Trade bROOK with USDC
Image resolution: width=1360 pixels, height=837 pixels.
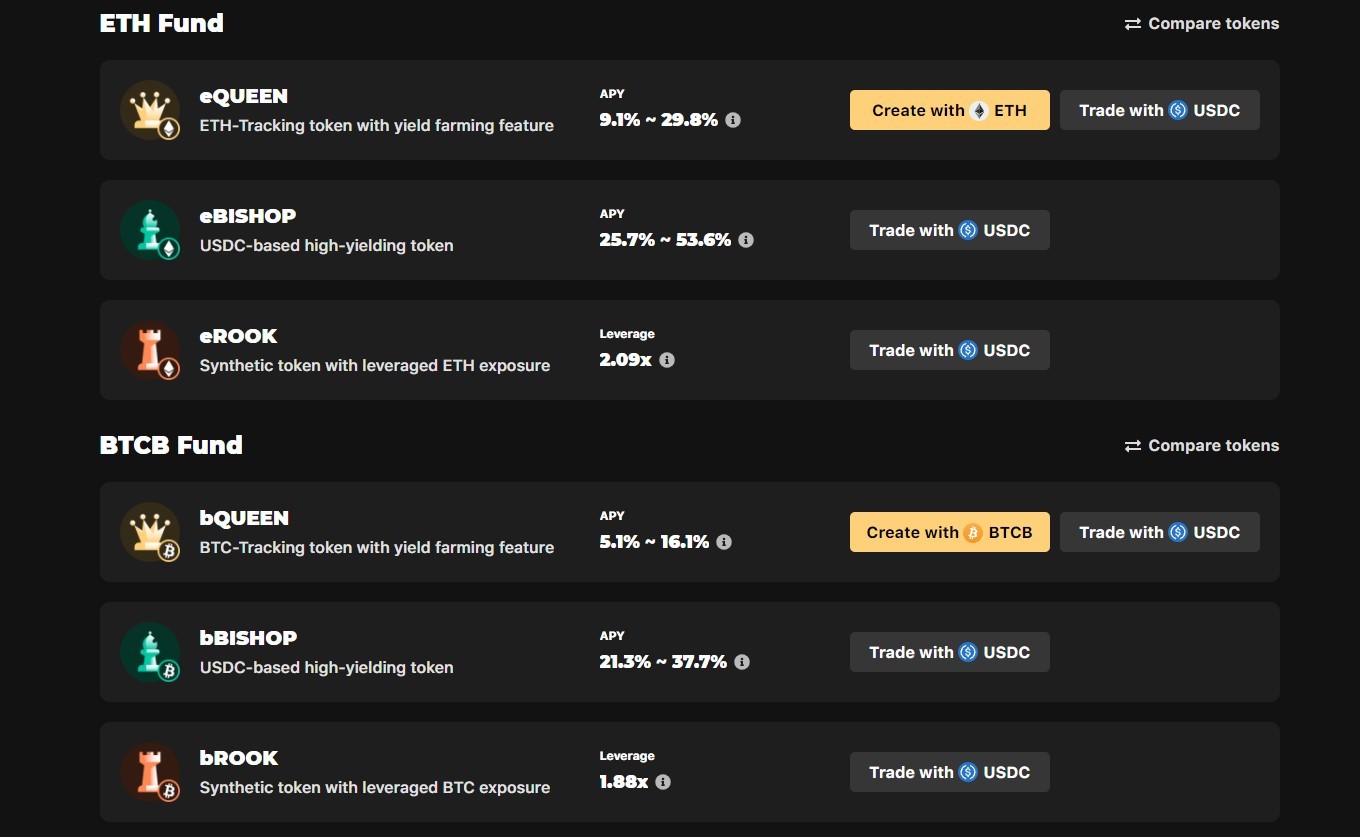(x=949, y=772)
